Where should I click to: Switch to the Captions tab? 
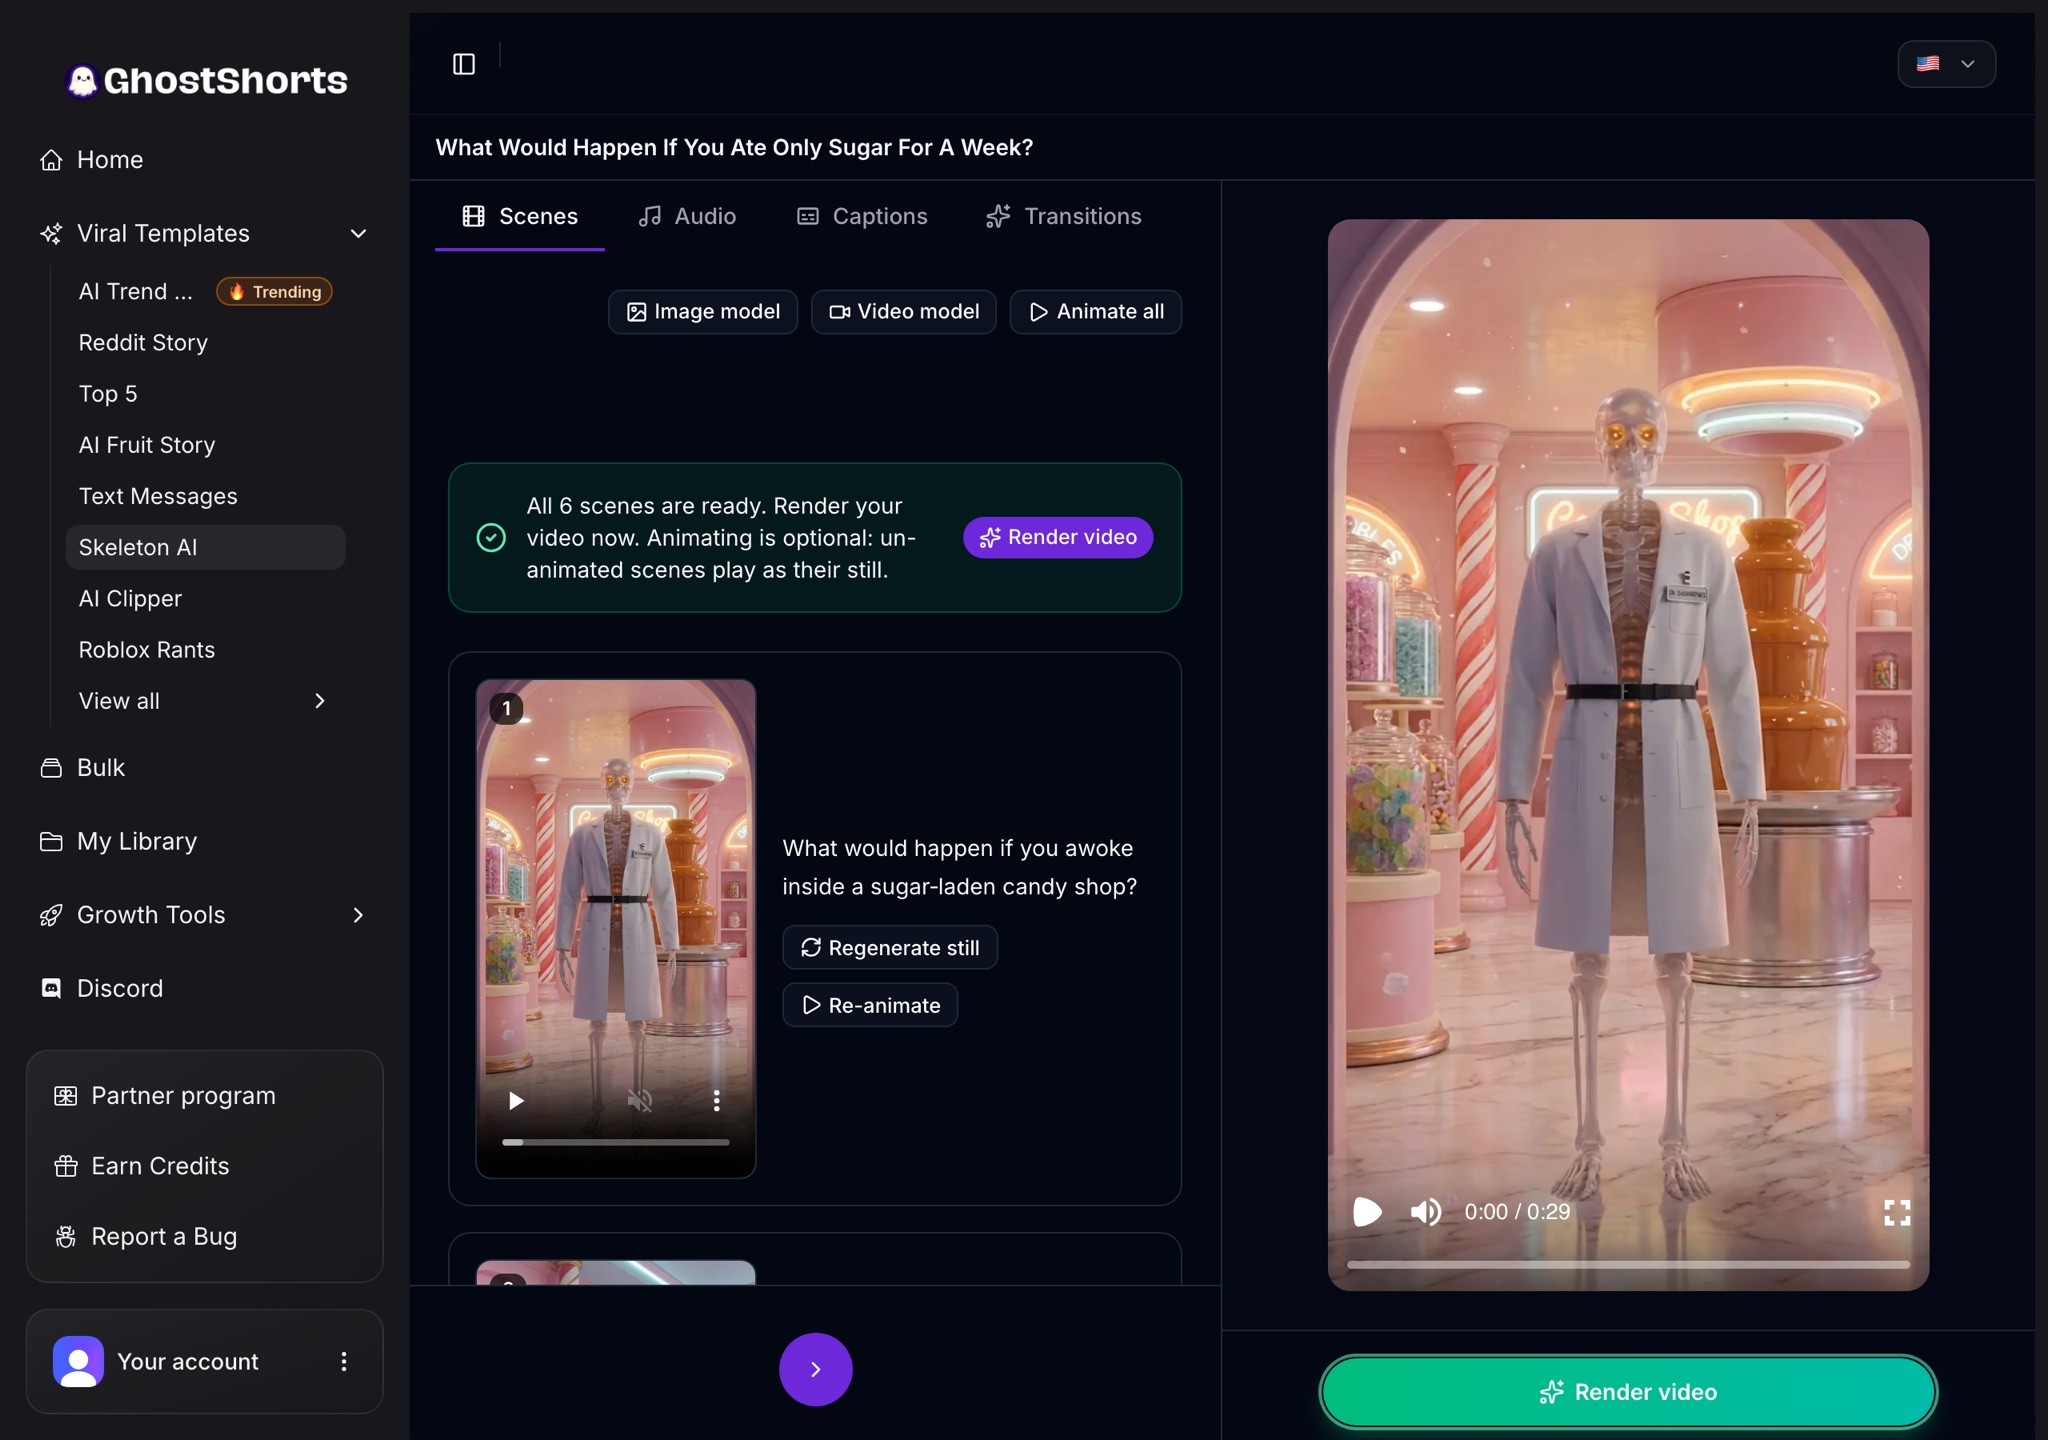(862, 217)
